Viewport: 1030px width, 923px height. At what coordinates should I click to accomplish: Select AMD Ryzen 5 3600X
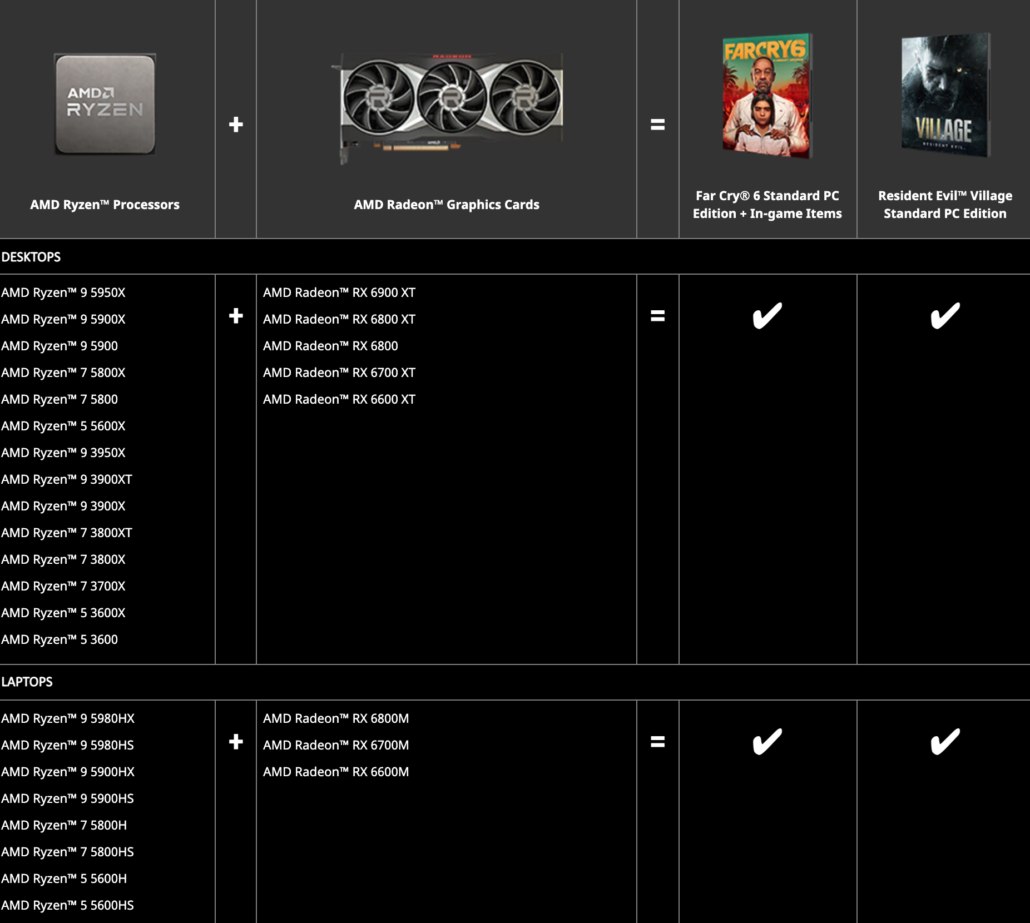click(x=63, y=613)
